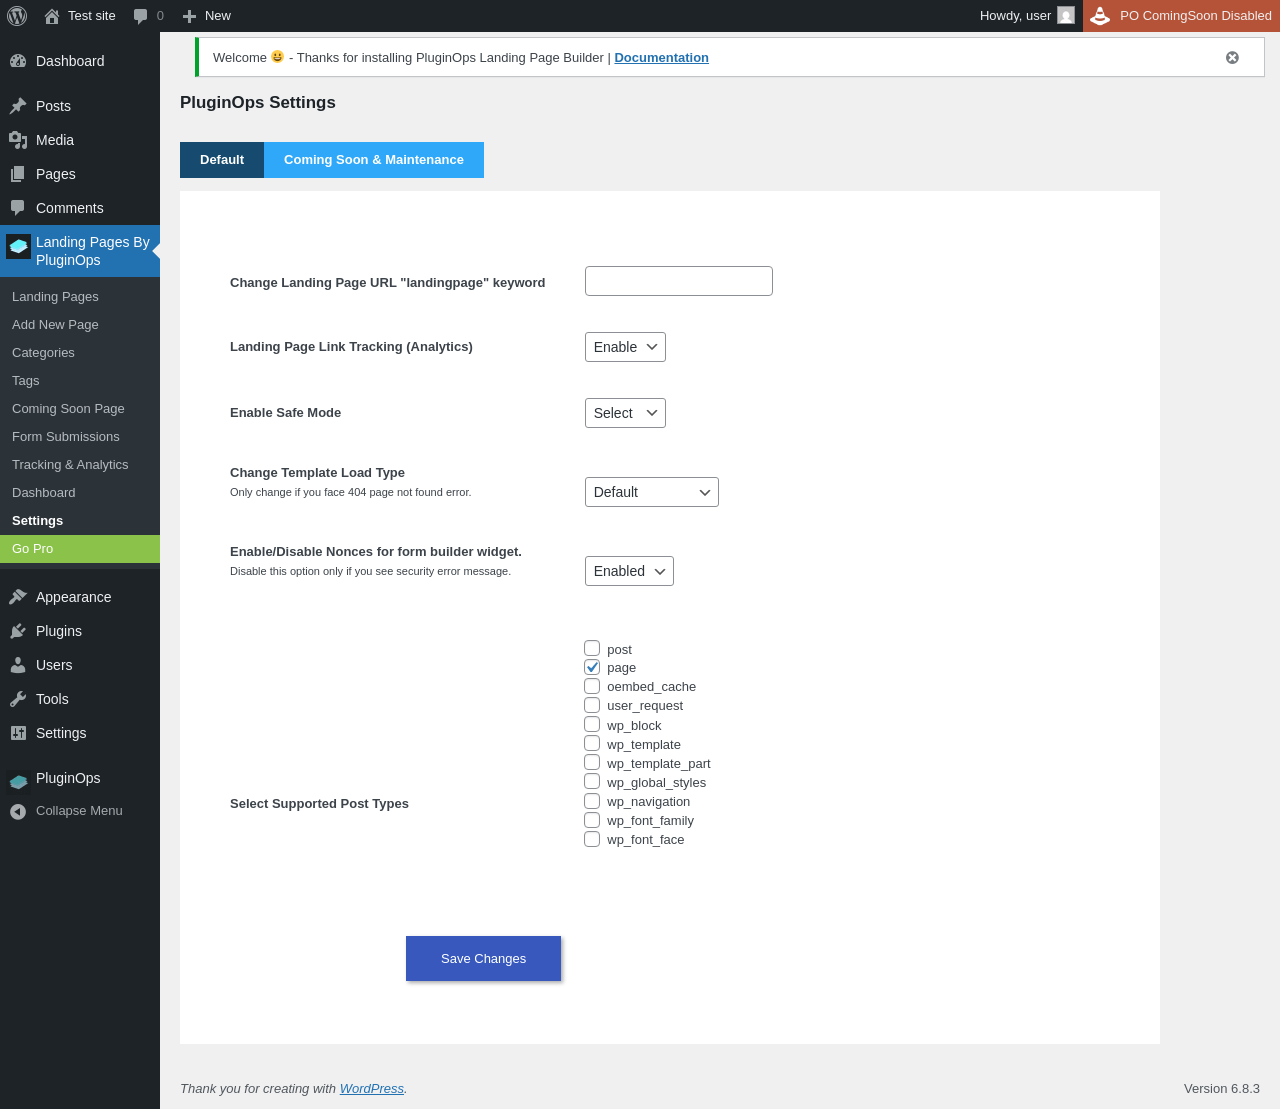Expand the Template Load Type Default dropdown
The width and height of the screenshot is (1280, 1109).
coord(652,492)
